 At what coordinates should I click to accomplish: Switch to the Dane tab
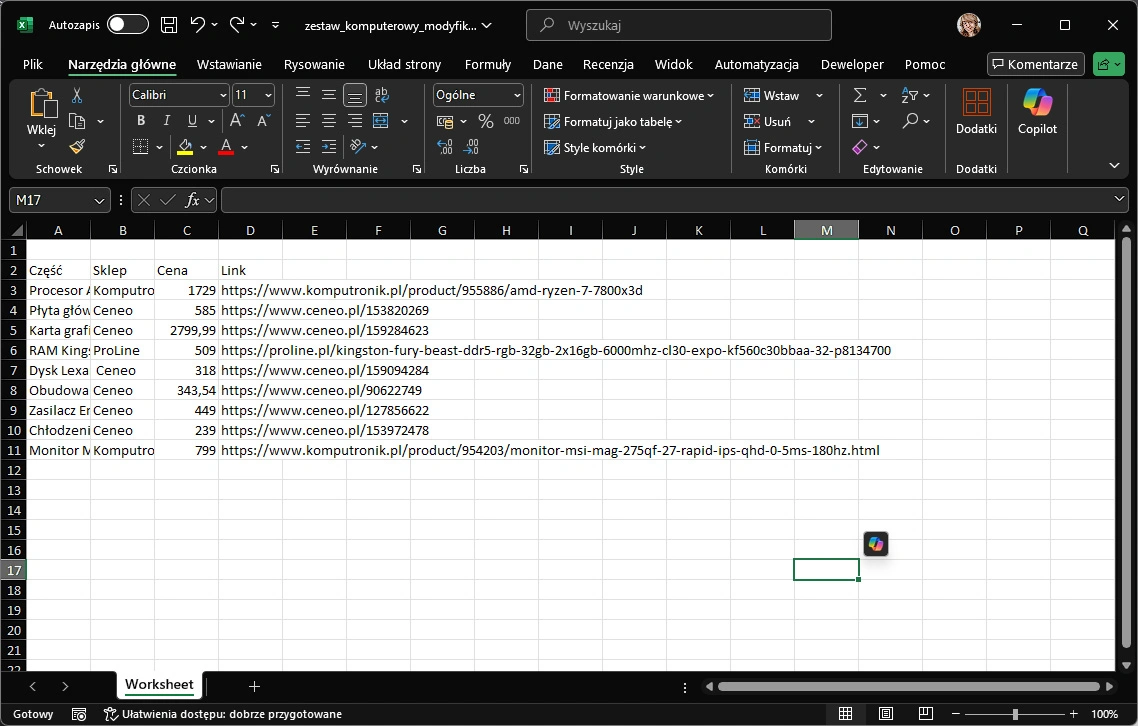tap(548, 65)
